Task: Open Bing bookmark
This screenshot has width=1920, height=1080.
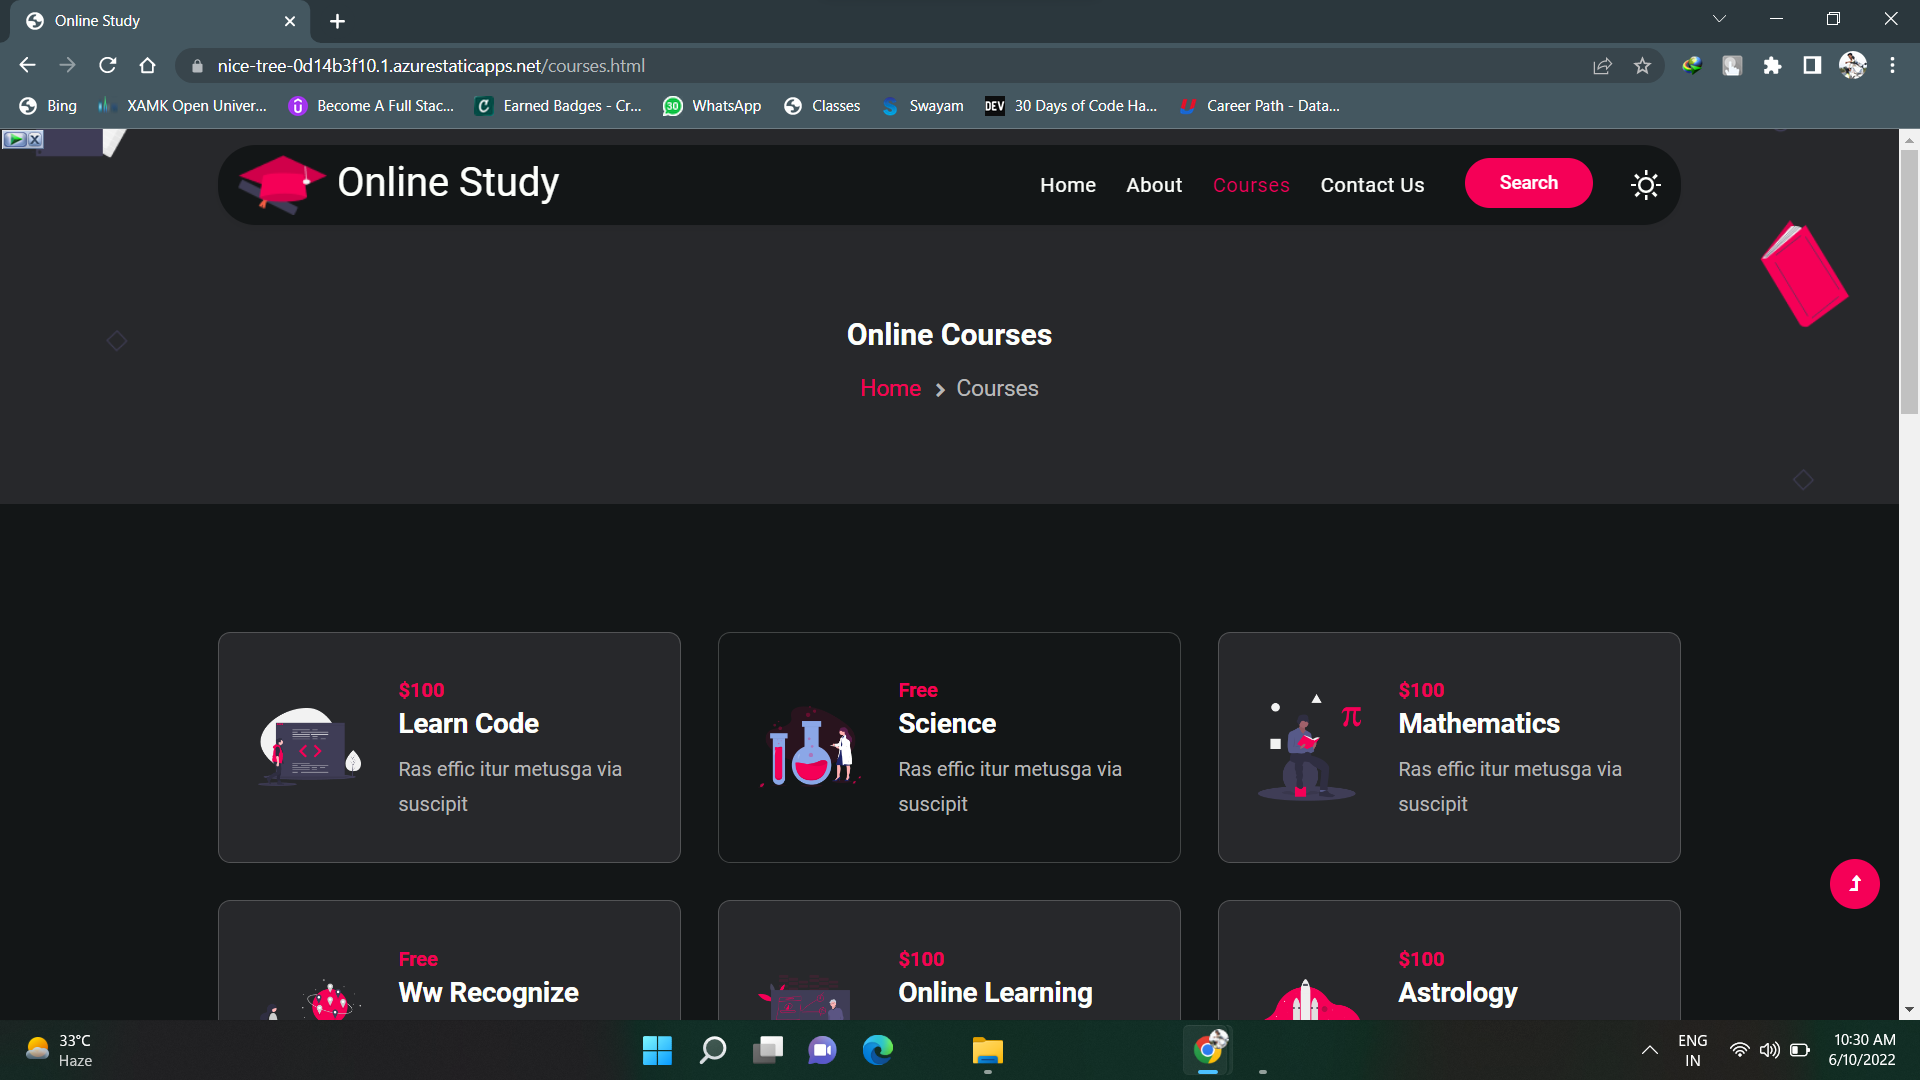Action: click(48, 106)
